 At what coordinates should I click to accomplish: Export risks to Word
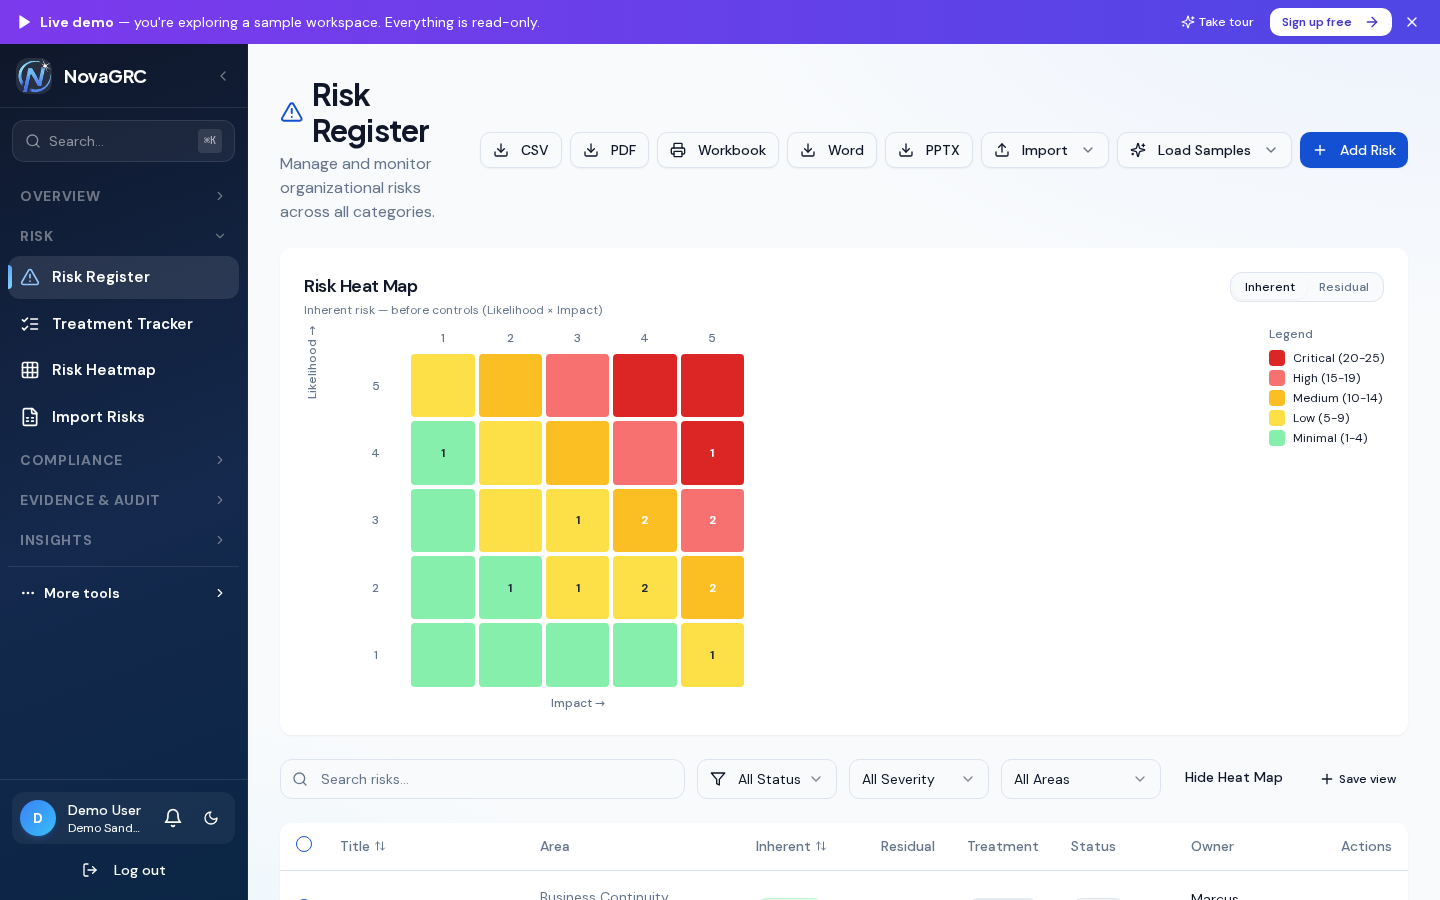[832, 150]
